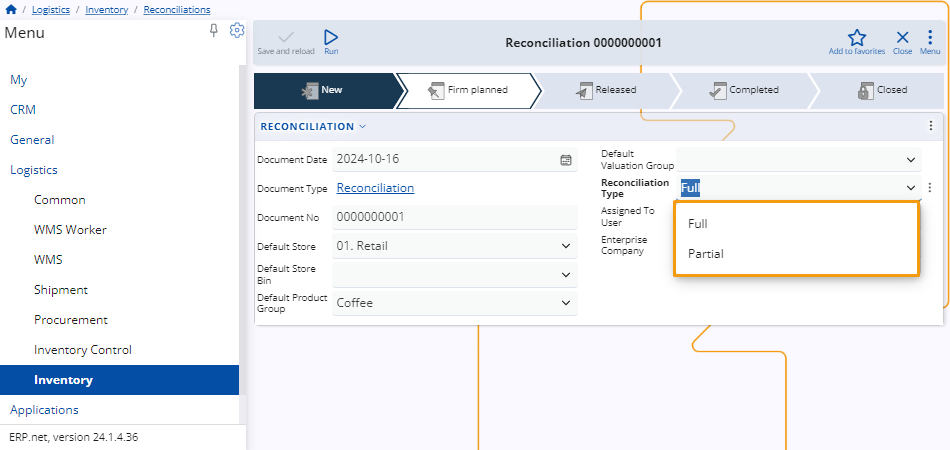The height and width of the screenshot is (450, 950).
Task: Click the Document Date field
Action: pos(454,160)
